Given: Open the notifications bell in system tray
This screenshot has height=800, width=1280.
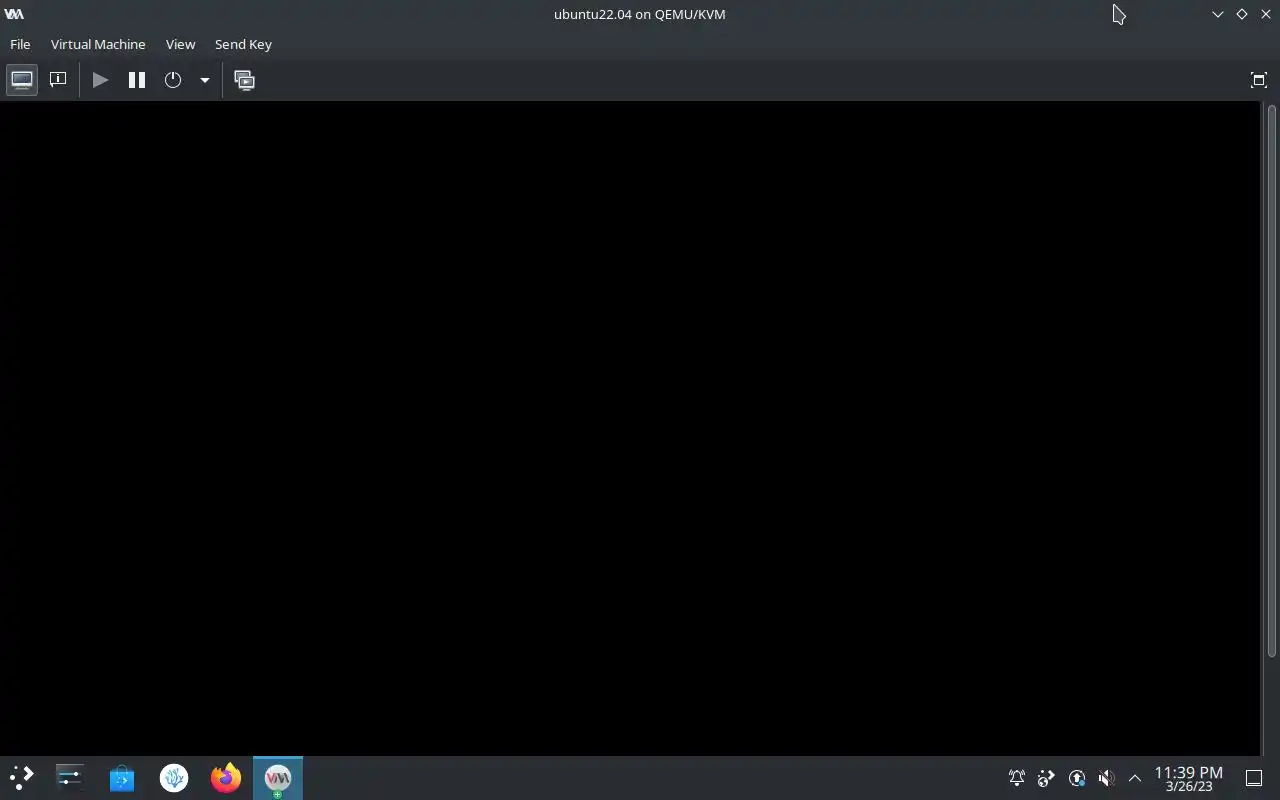Looking at the screenshot, I should [x=1017, y=778].
